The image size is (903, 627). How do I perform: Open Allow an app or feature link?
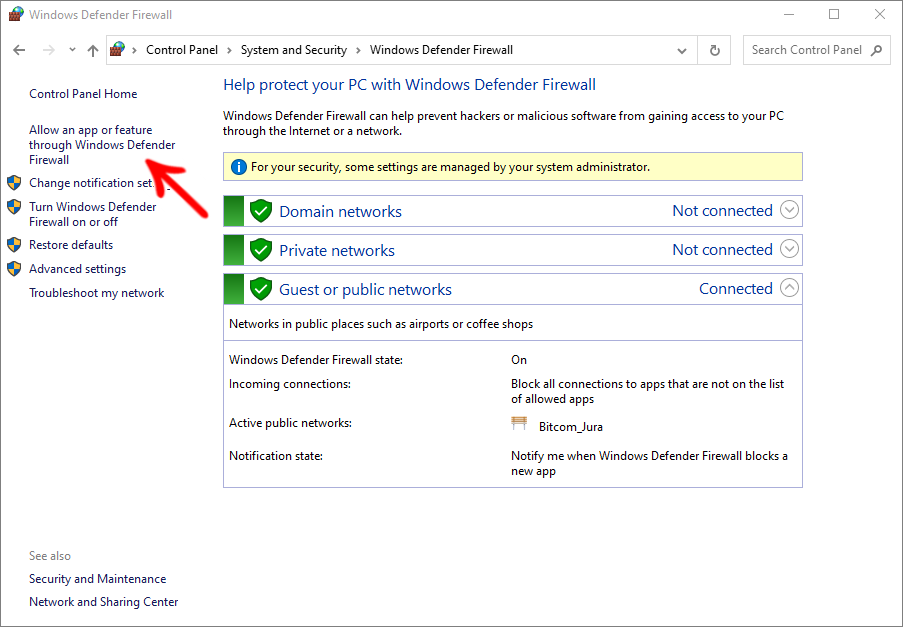102,145
